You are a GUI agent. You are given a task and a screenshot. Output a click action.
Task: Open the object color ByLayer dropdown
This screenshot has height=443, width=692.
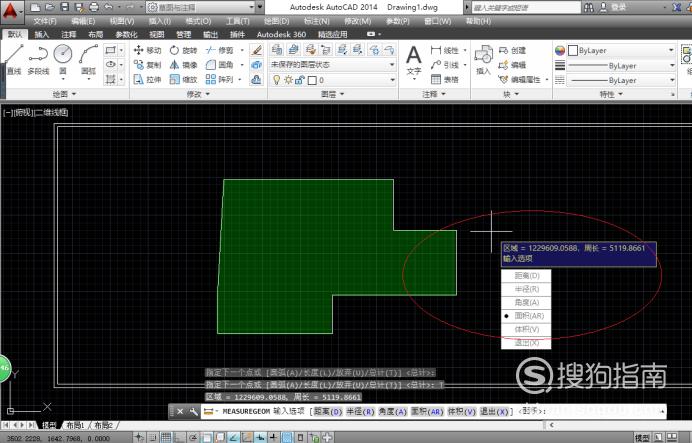[621, 50]
